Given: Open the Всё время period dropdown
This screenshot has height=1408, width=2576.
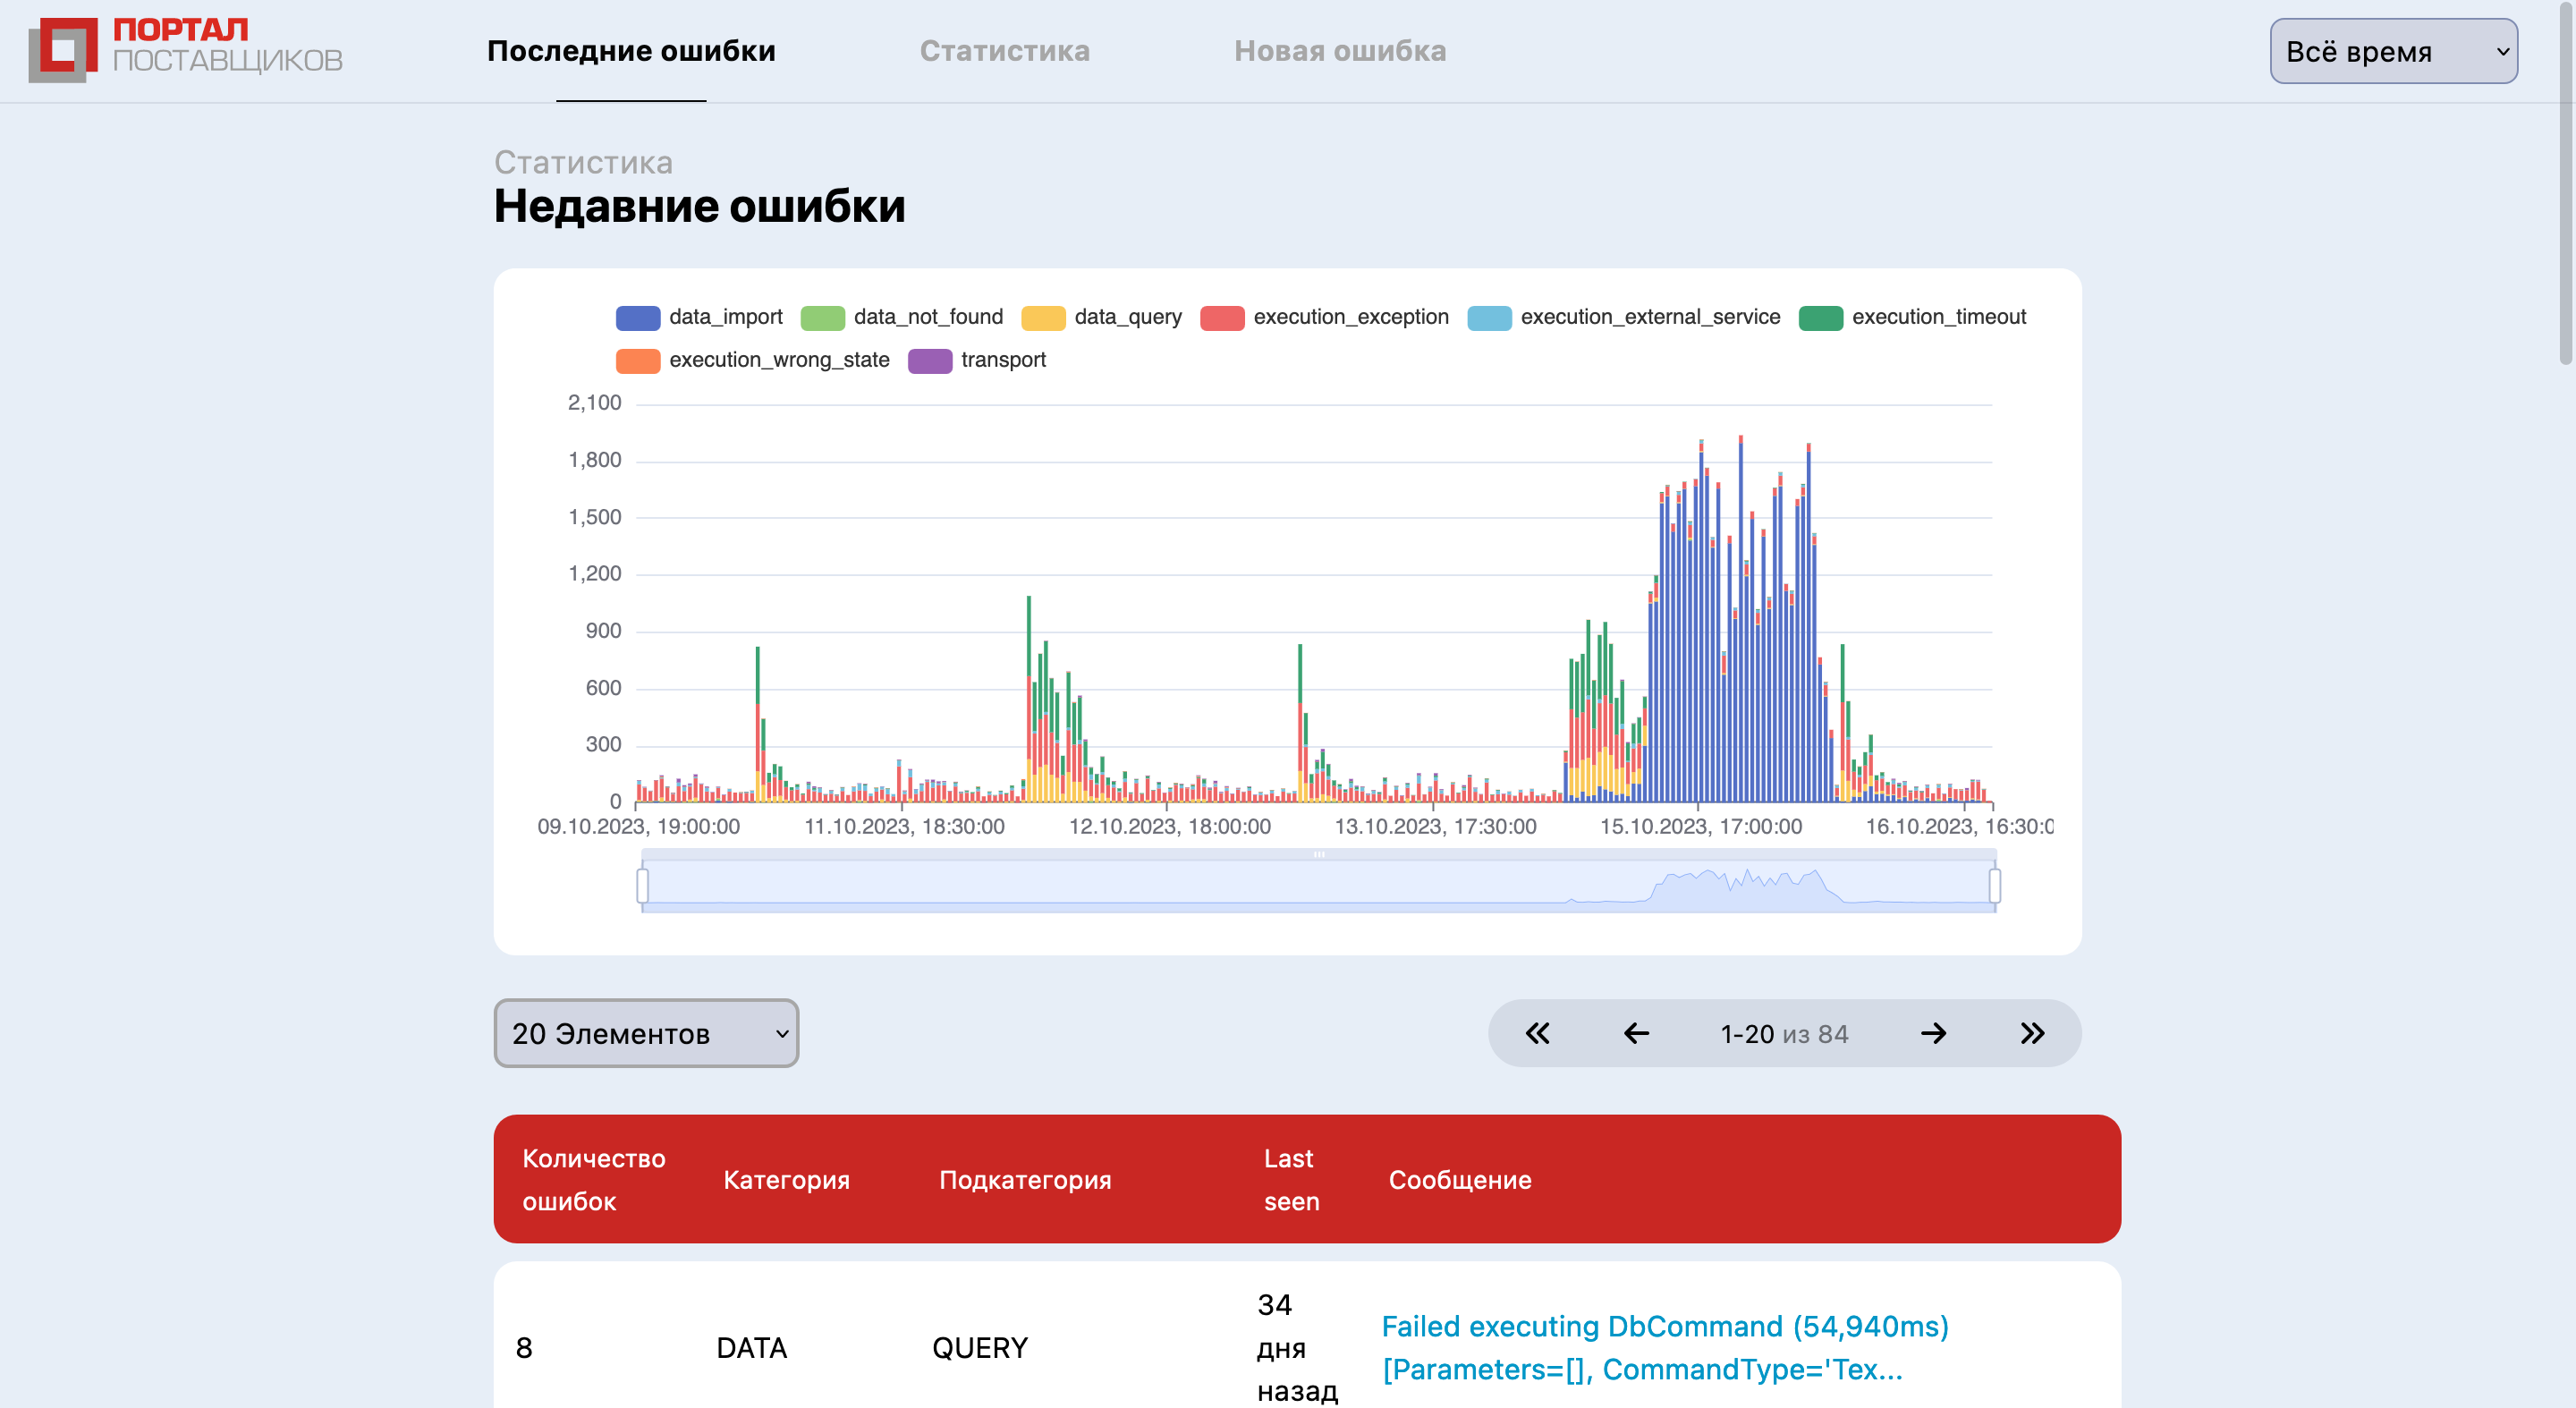Looking at the screenshot, I should 2392,51.
